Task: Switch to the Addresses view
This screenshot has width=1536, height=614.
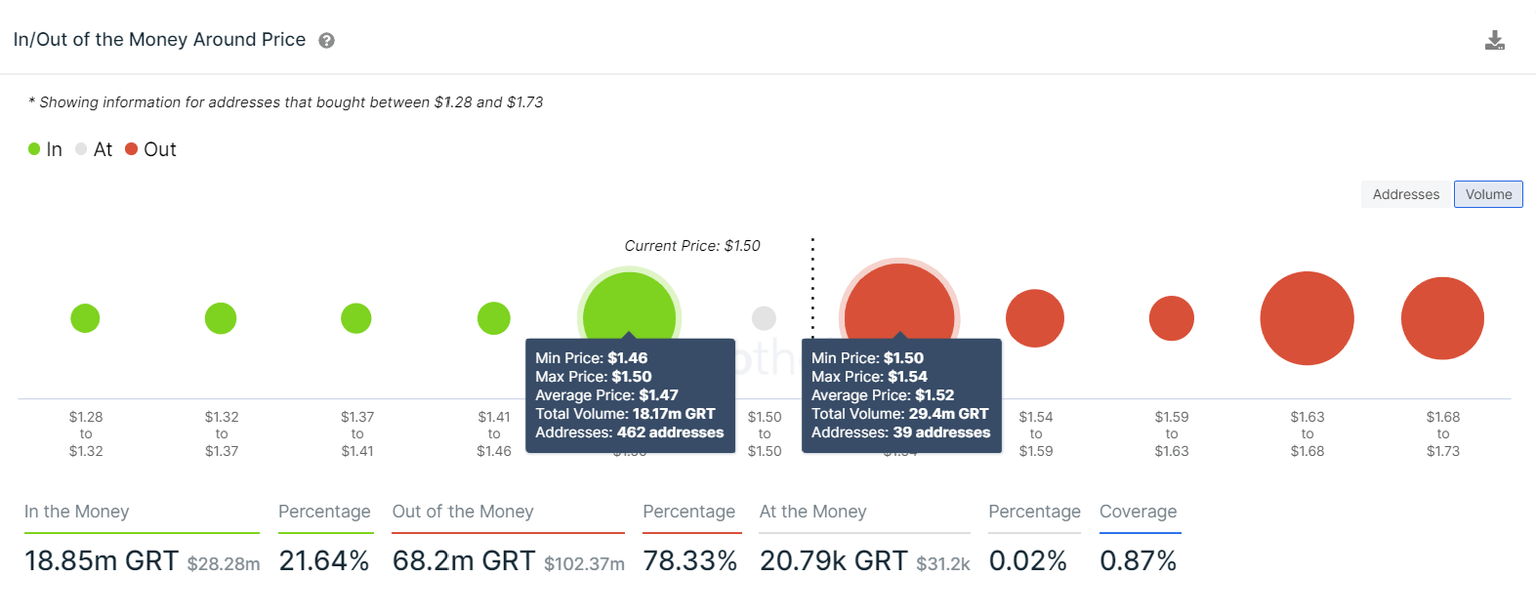Action: pos(1405,194)
